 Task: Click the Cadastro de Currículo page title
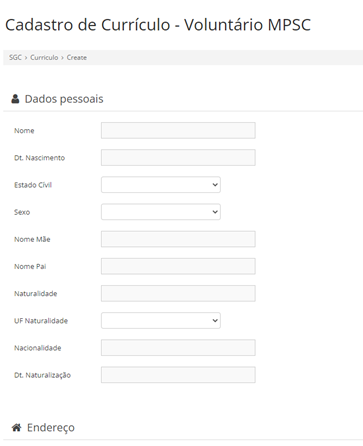[x=158, y=25]
